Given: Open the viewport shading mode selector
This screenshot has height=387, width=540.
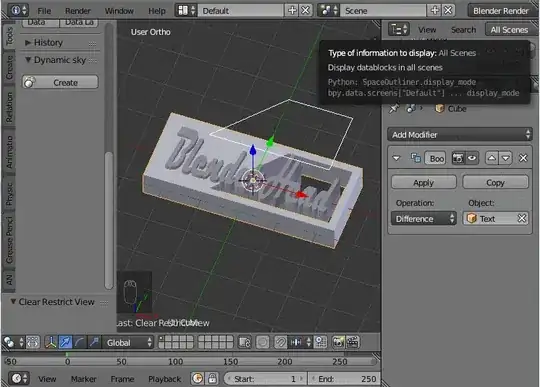Looking at the screenshot, I should (x=13, y=343).
